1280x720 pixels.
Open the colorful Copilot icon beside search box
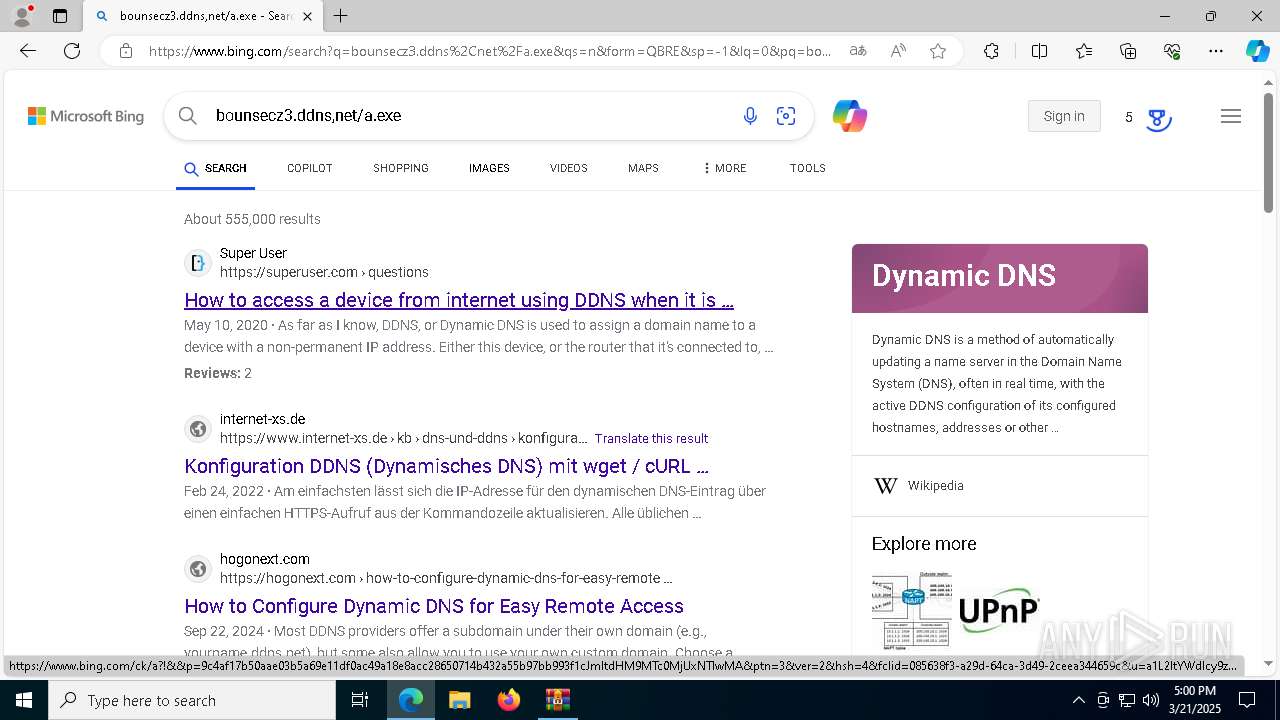(x=850, y=116)
